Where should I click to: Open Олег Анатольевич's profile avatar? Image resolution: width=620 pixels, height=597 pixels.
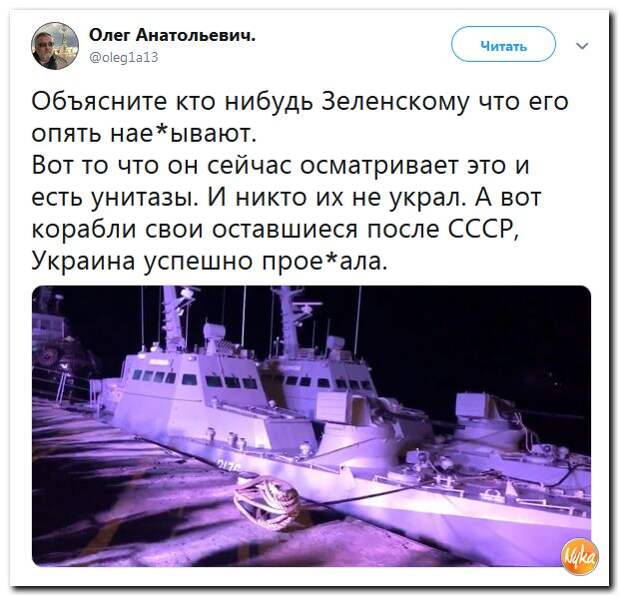click(55, 46)
